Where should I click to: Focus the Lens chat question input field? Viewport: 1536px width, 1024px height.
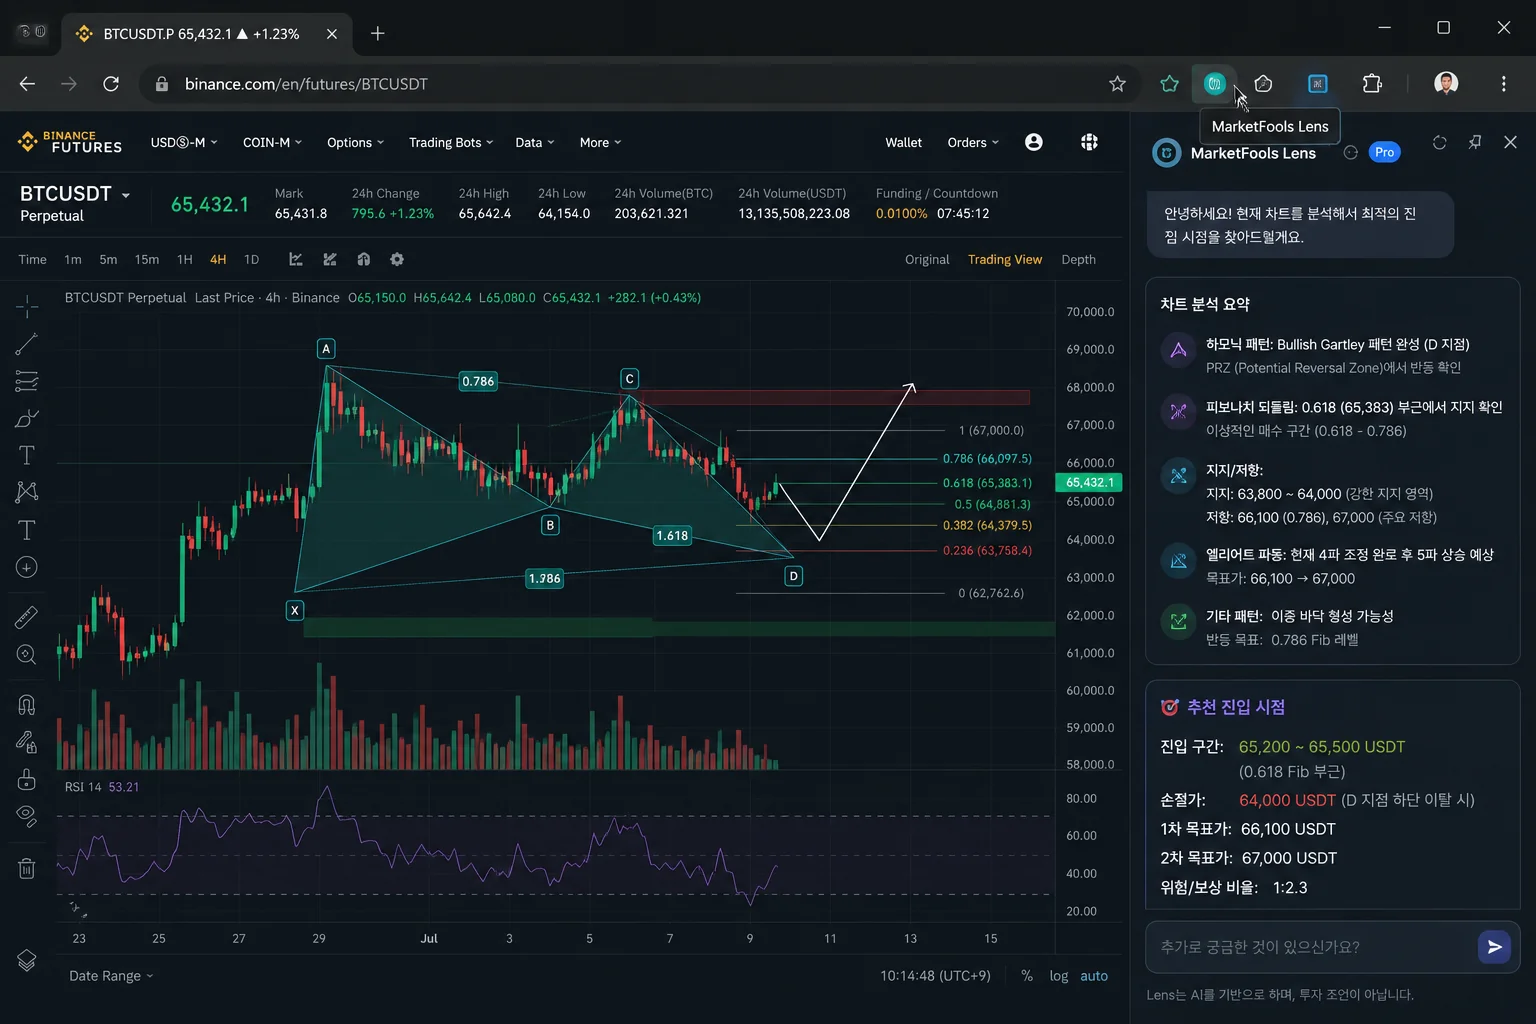click(1310, 947)
